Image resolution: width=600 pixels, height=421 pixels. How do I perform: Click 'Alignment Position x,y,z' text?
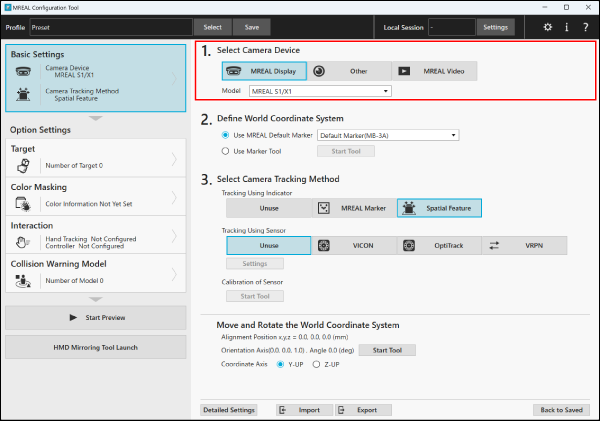click(x=254, y=337)
